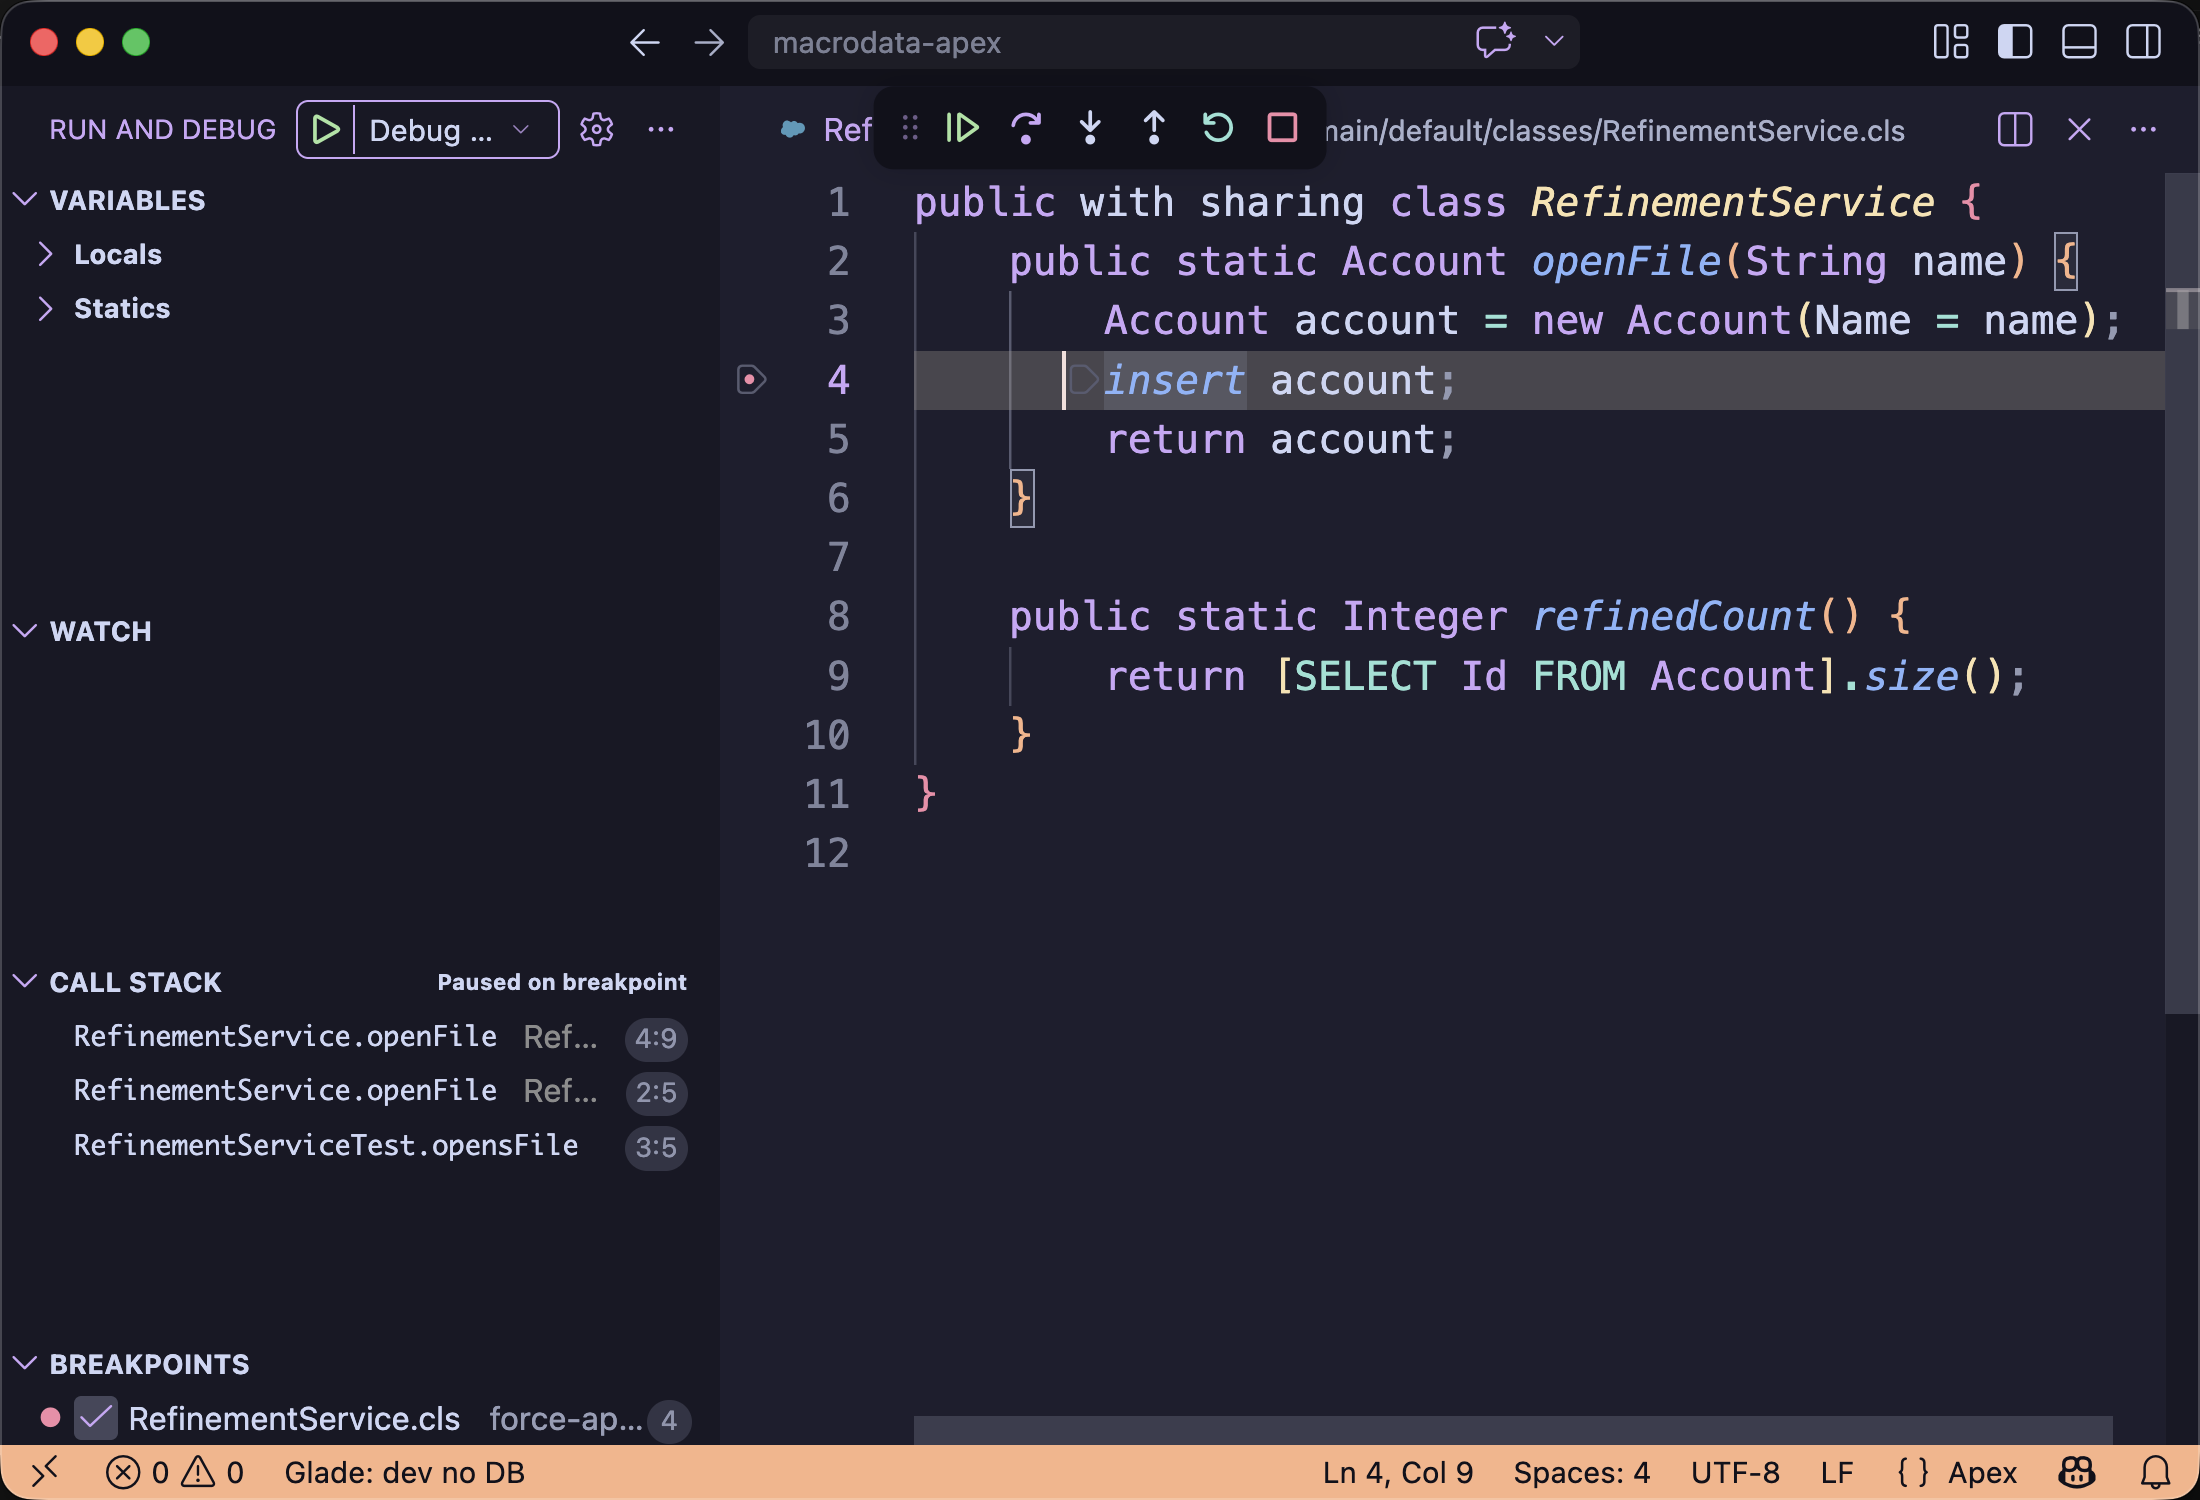2200x1500 pixels.
Task: Select call stack frame RefinementService.openFile 2:5
Action: [360, 1091]
